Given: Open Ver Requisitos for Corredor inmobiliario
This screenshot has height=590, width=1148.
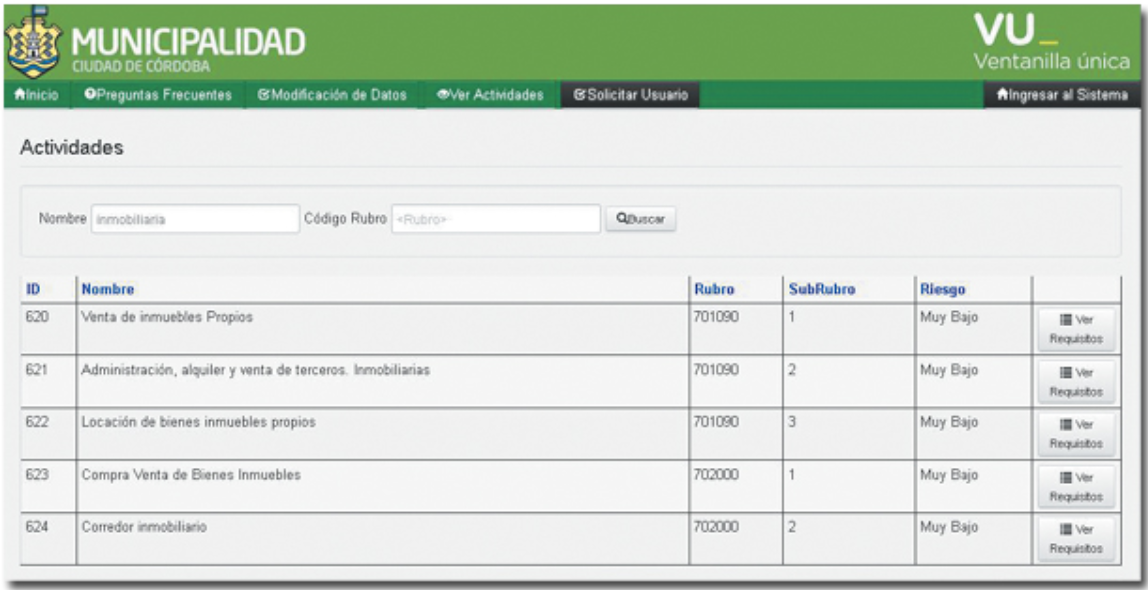Looking at the screenshot, I should [1075, 538].
